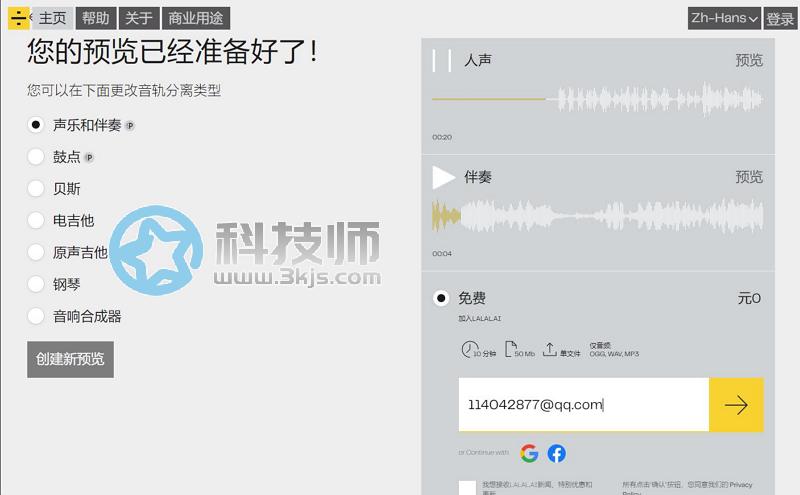Continue with Facebook icon
This screenshot has width=800, height=495.
(x=557, y=453)
